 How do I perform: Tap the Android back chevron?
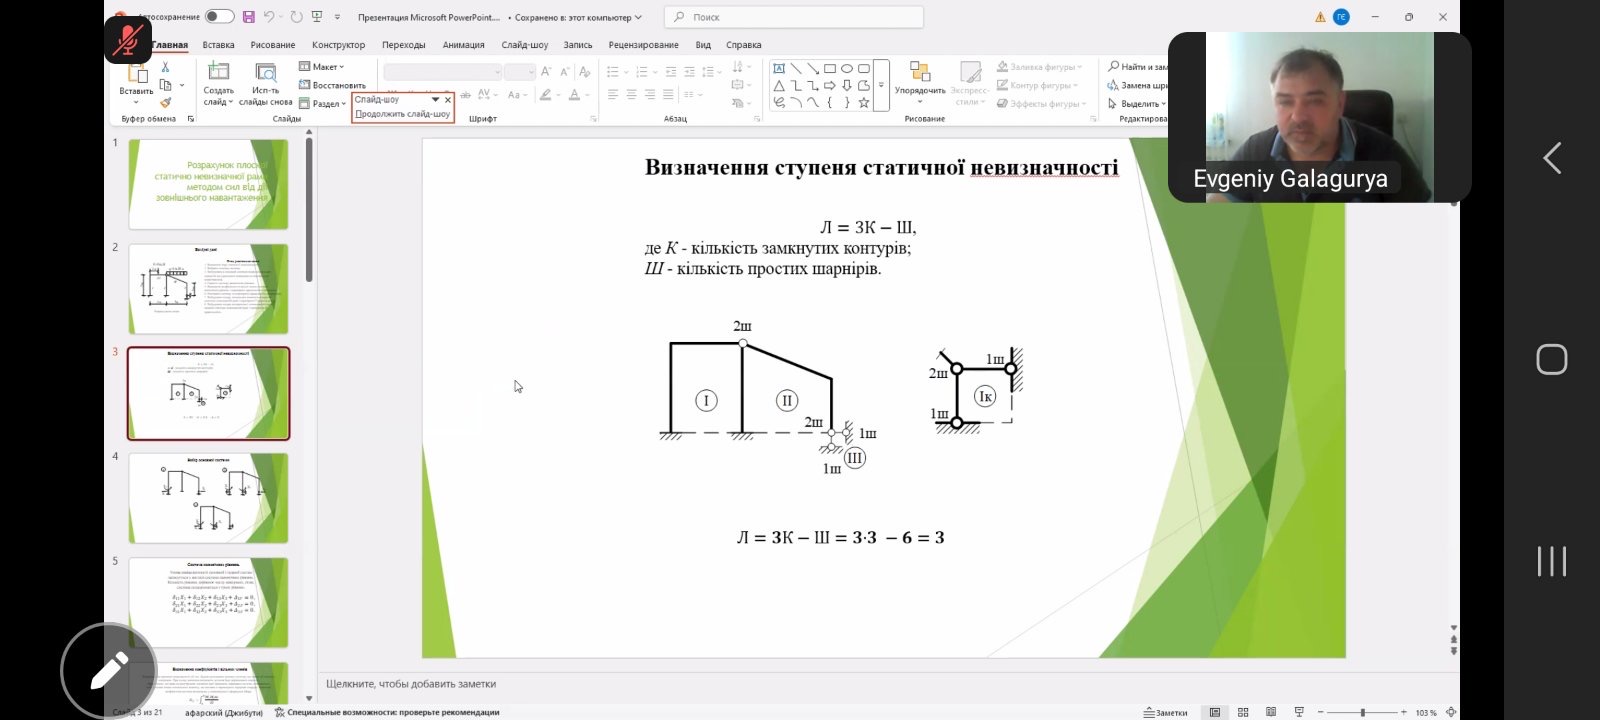[1552, 158]
